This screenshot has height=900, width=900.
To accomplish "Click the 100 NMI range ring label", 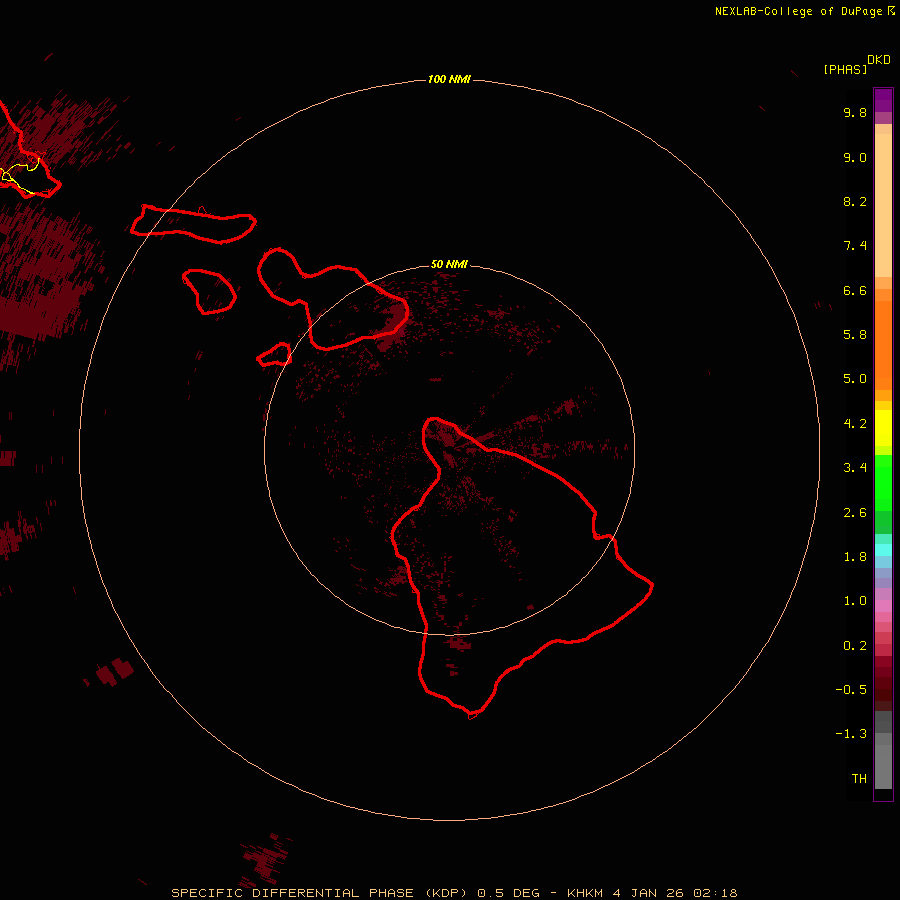I will (x=449, y=79).
